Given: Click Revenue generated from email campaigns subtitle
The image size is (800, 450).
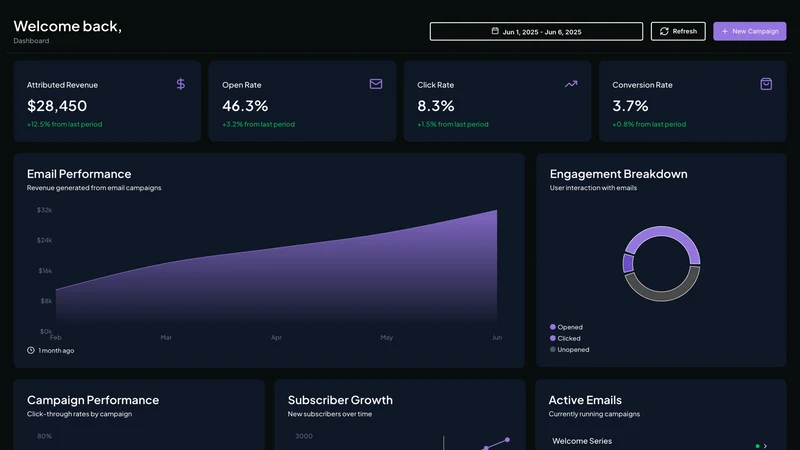Looking at the screenshot, I should [x=94, y=188].
